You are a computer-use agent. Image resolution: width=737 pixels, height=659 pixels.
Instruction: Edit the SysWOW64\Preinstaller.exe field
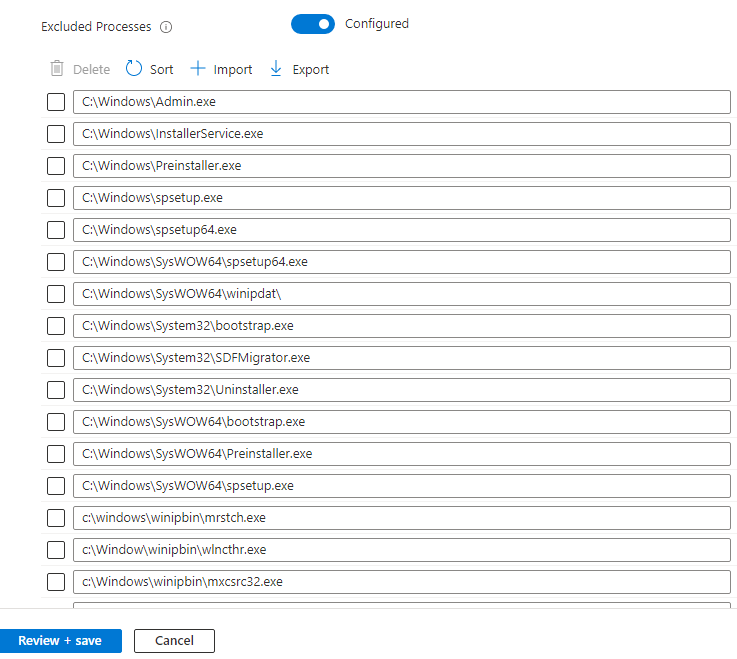[401, 454]
